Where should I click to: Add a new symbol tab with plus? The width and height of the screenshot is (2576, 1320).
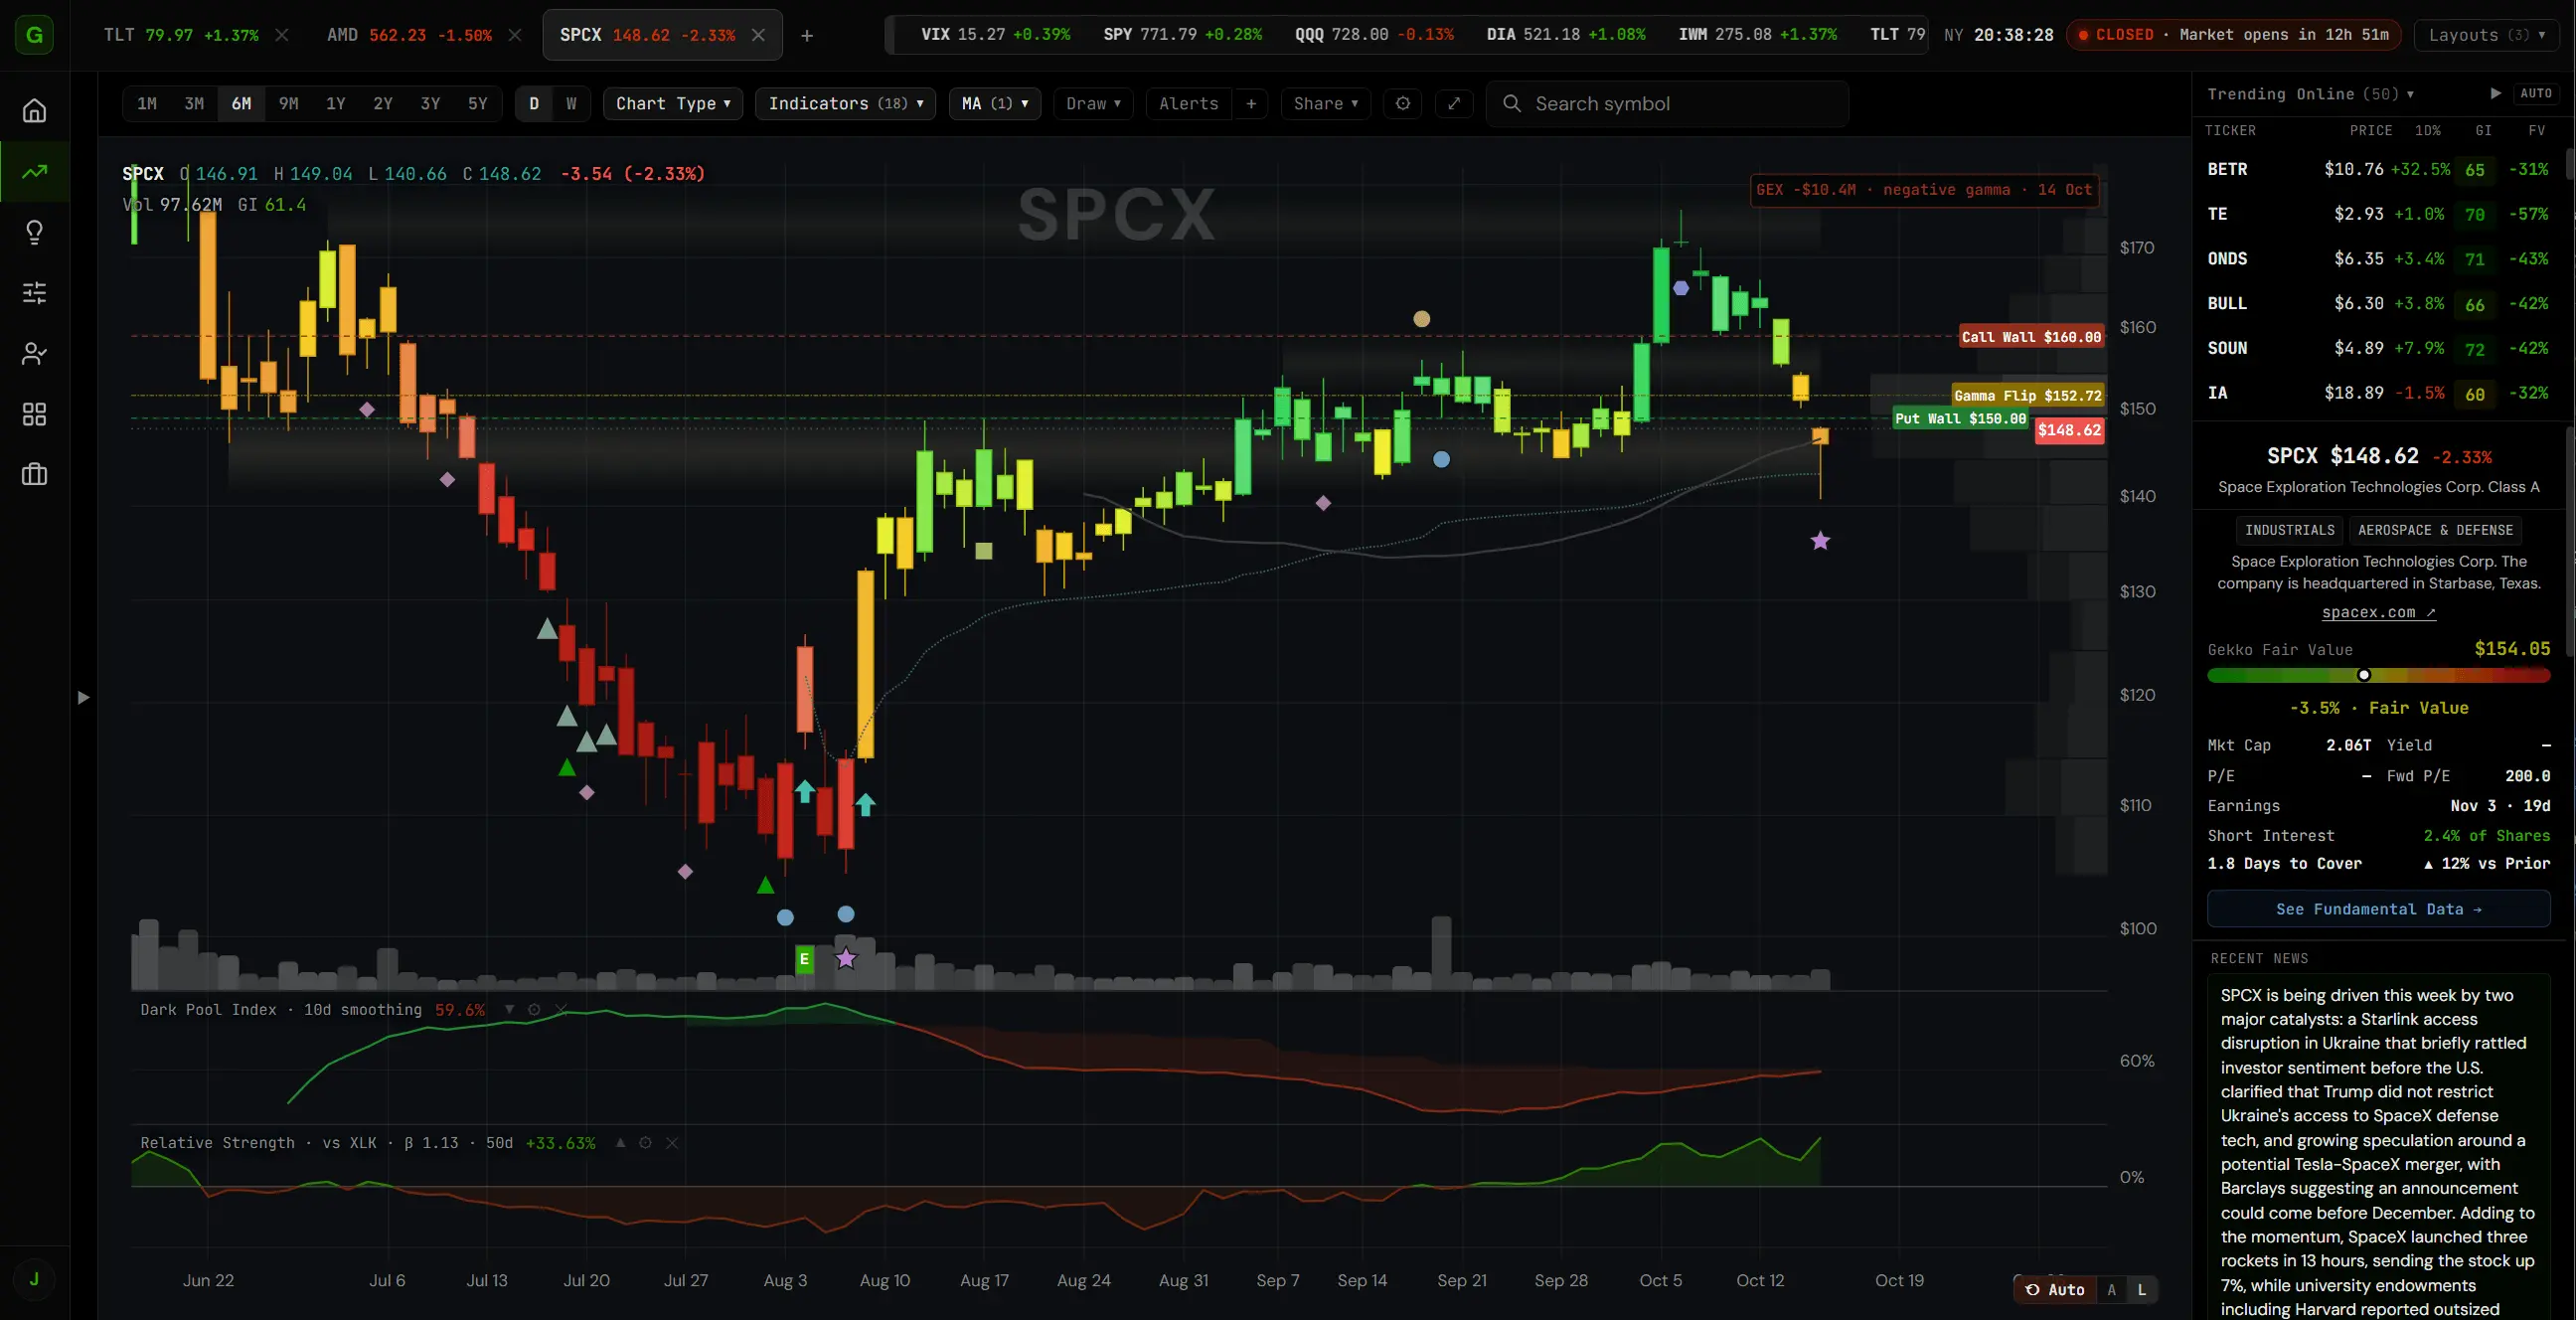(807, 35)
